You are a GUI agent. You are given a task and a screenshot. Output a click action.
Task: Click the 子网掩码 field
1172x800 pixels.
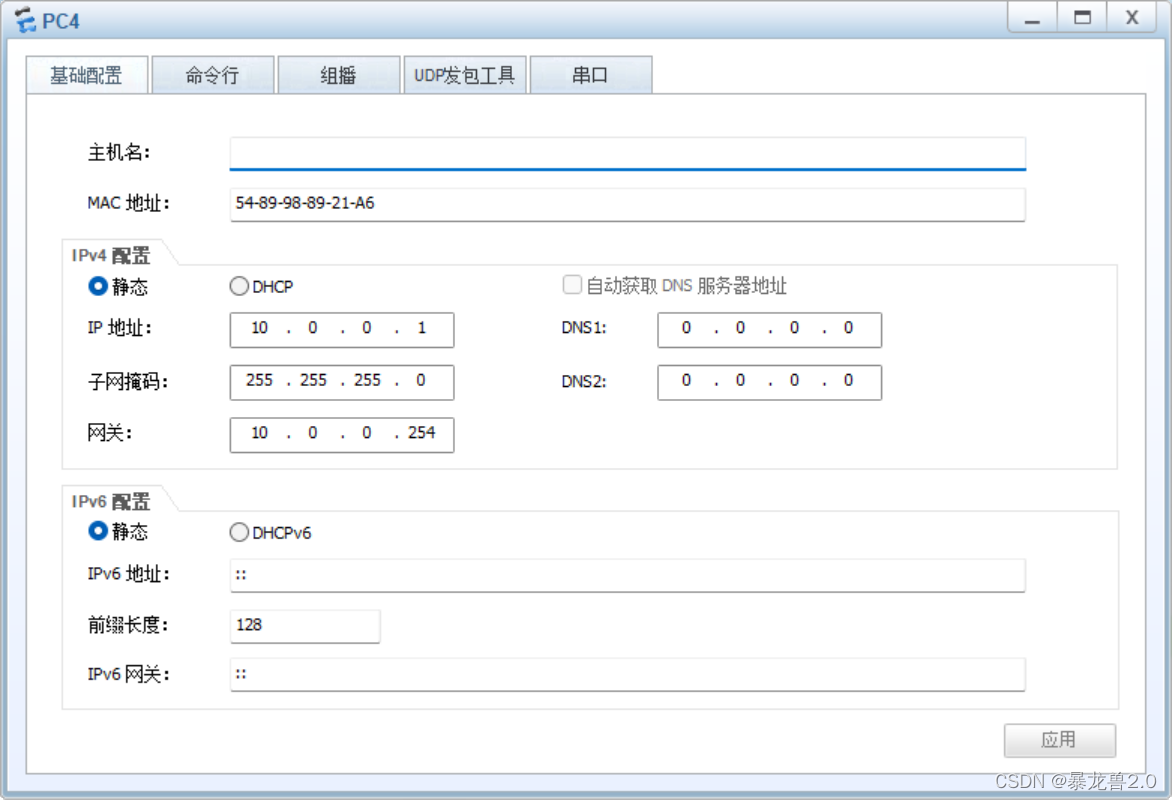tap(342, 382)
